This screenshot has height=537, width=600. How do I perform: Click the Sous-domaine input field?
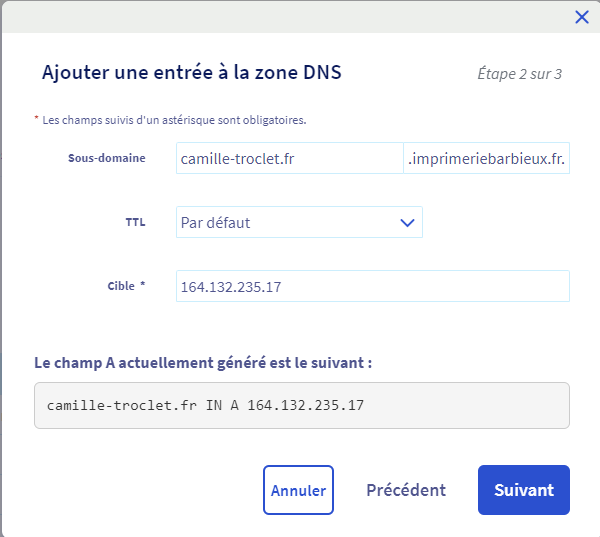289,159
